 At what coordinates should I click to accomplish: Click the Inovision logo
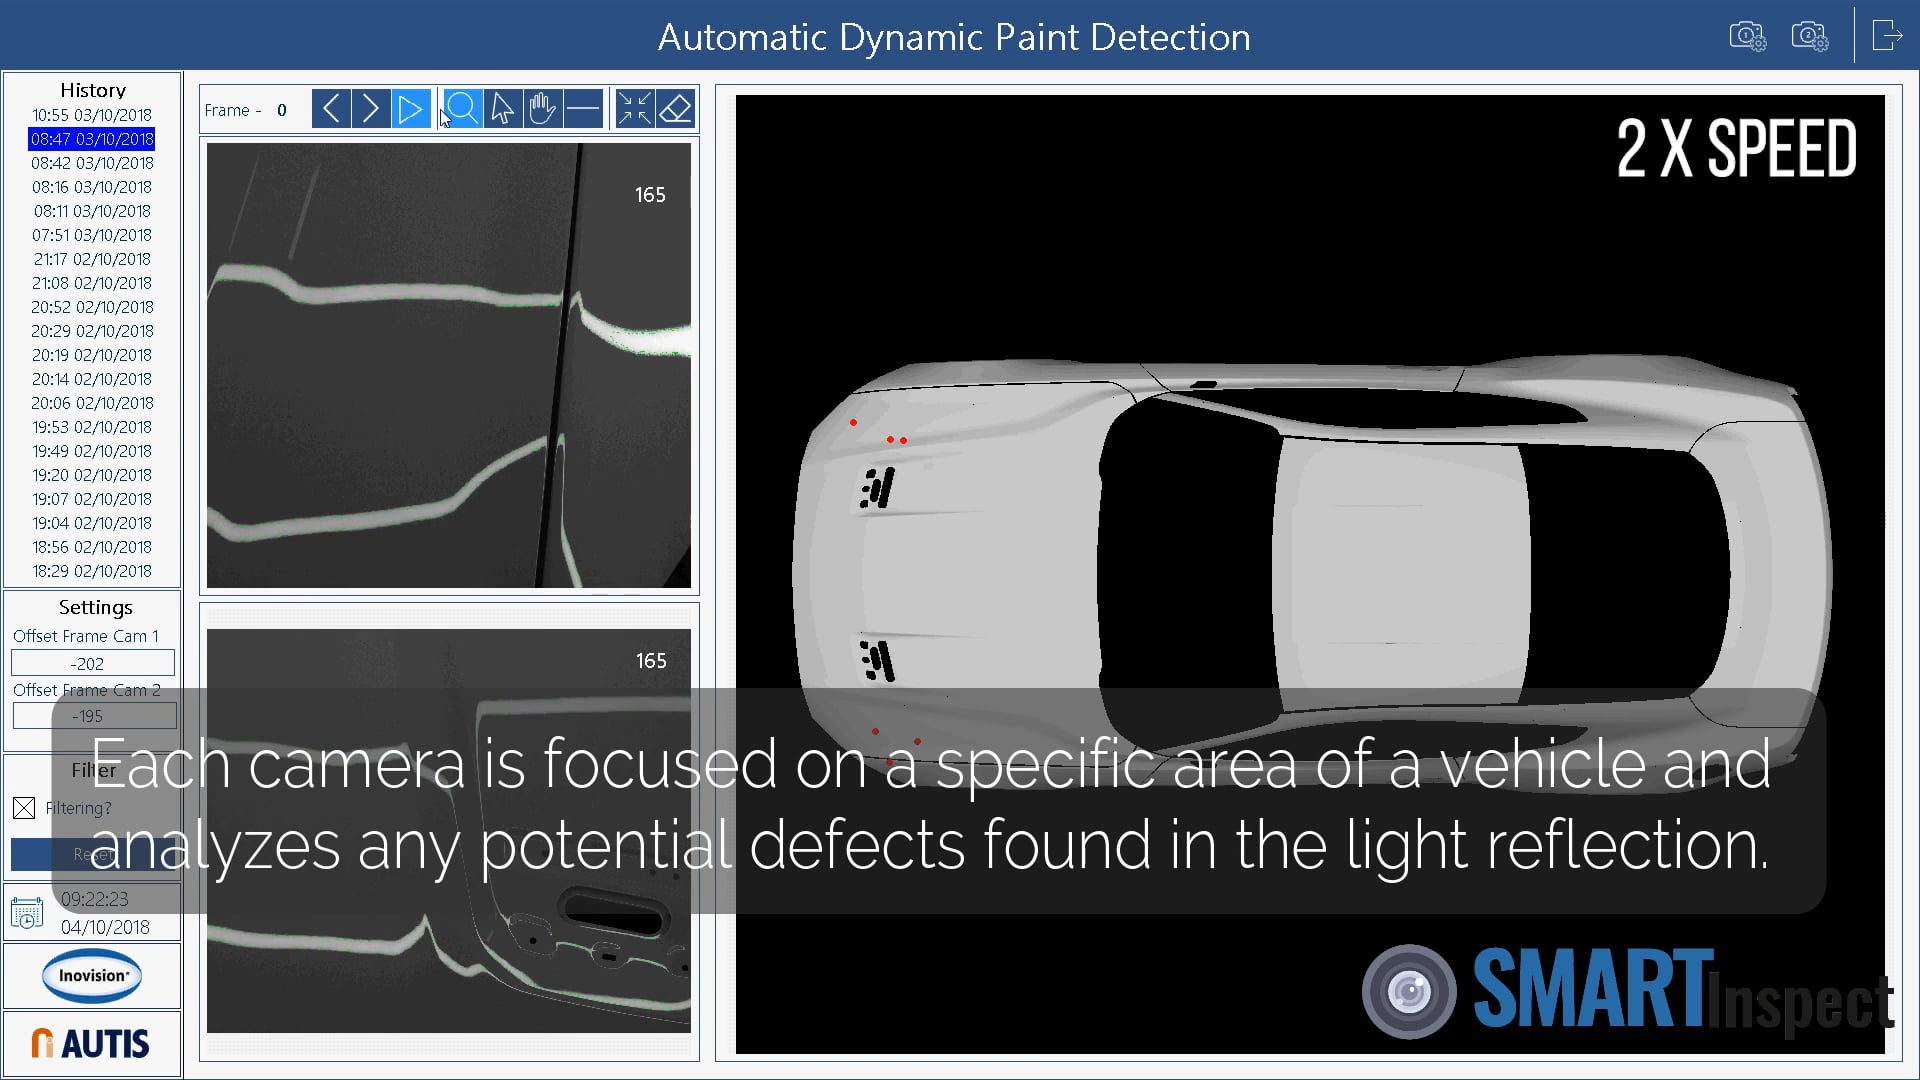click(91, 977)
